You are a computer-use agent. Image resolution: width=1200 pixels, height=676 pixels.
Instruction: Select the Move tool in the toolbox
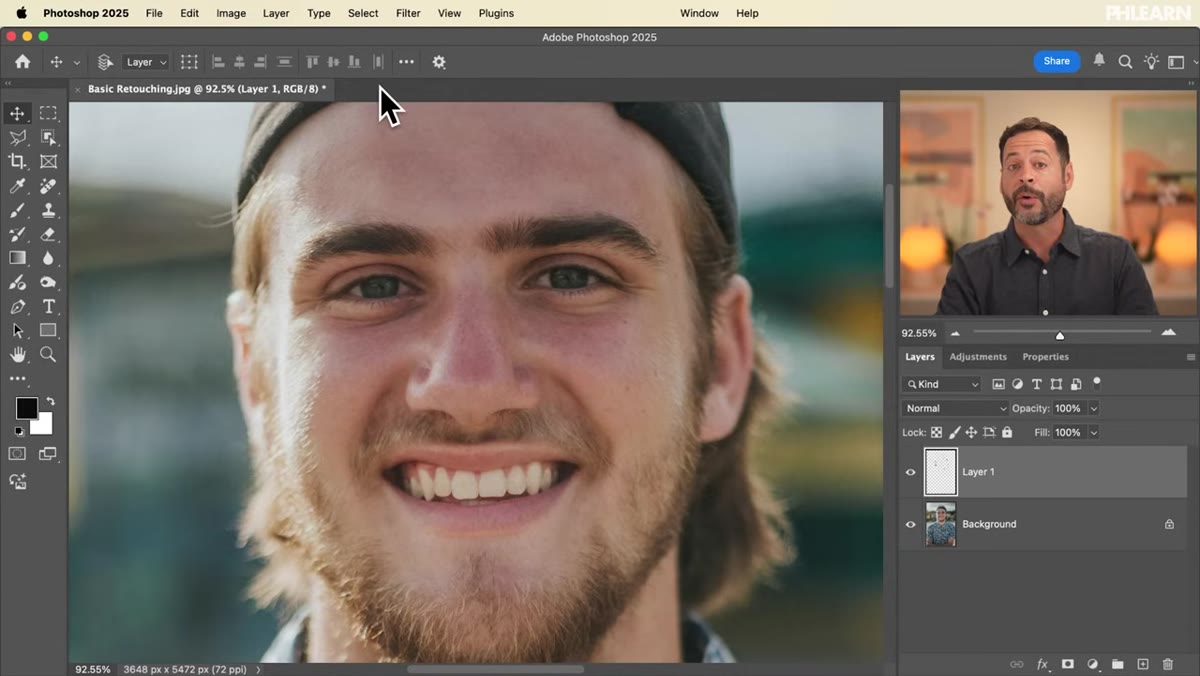coord(17,113)
